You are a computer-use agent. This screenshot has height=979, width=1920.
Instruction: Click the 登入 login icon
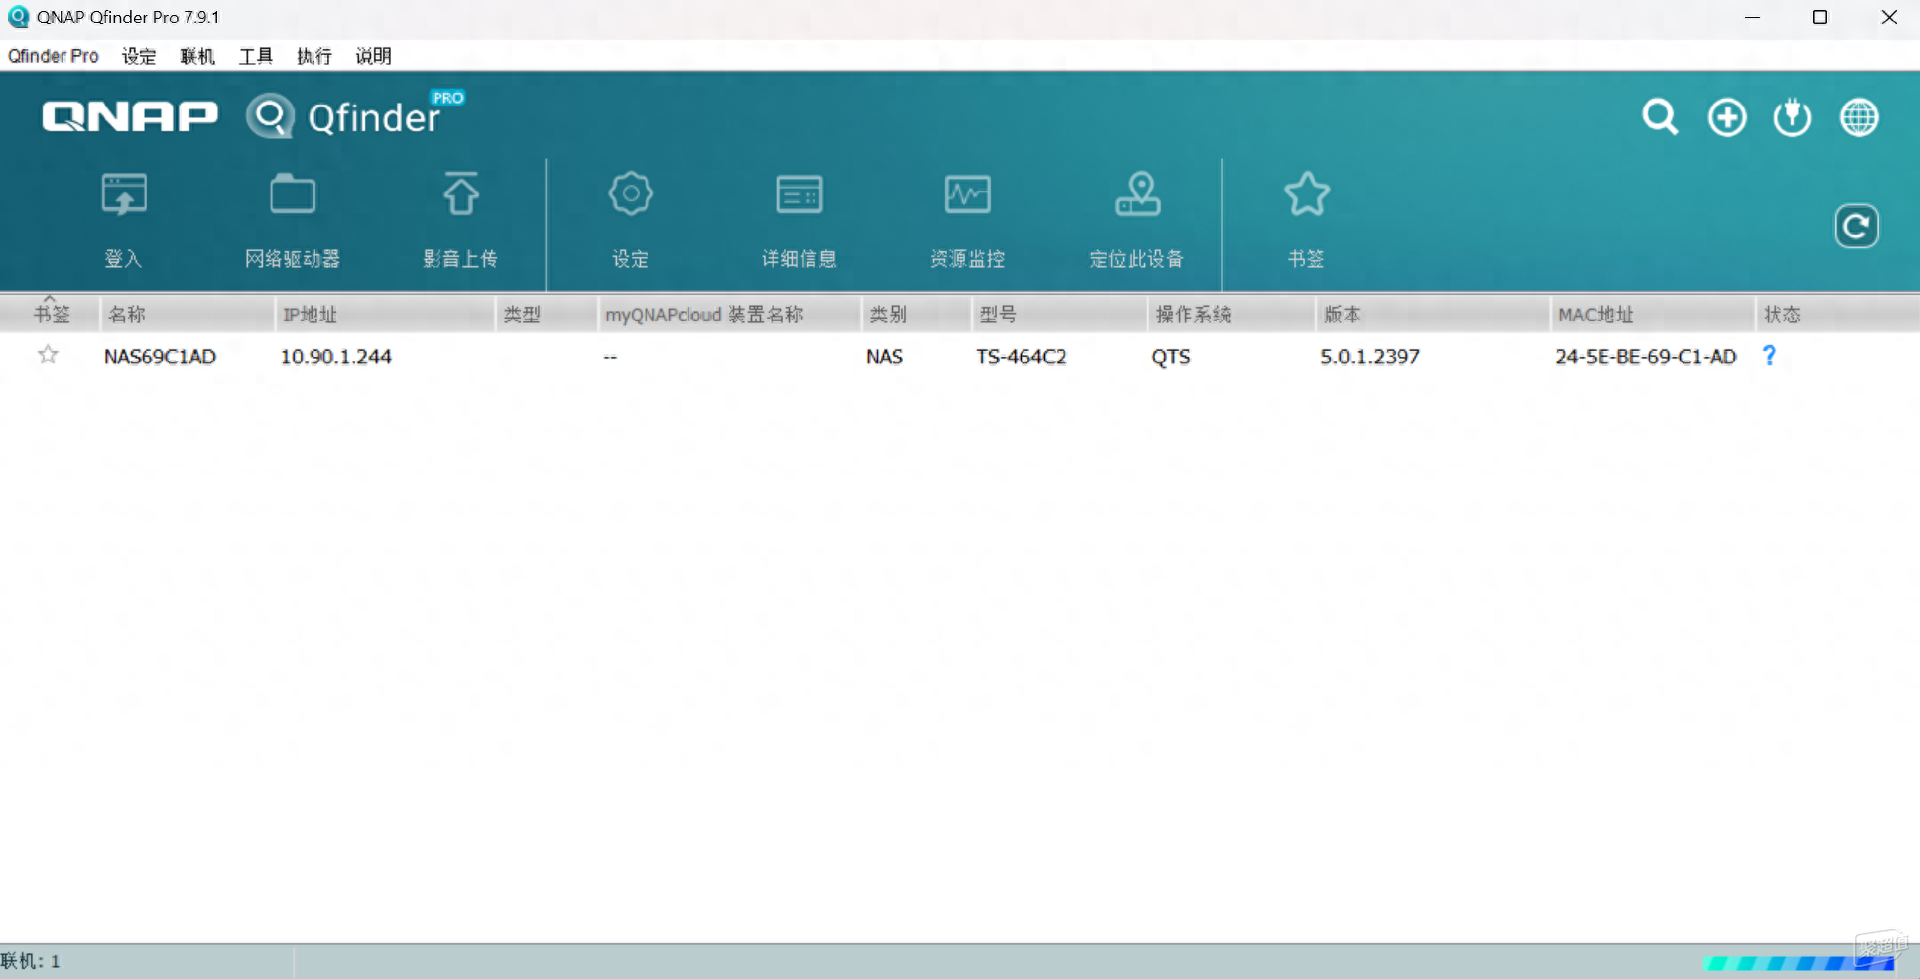pos(124,194)
